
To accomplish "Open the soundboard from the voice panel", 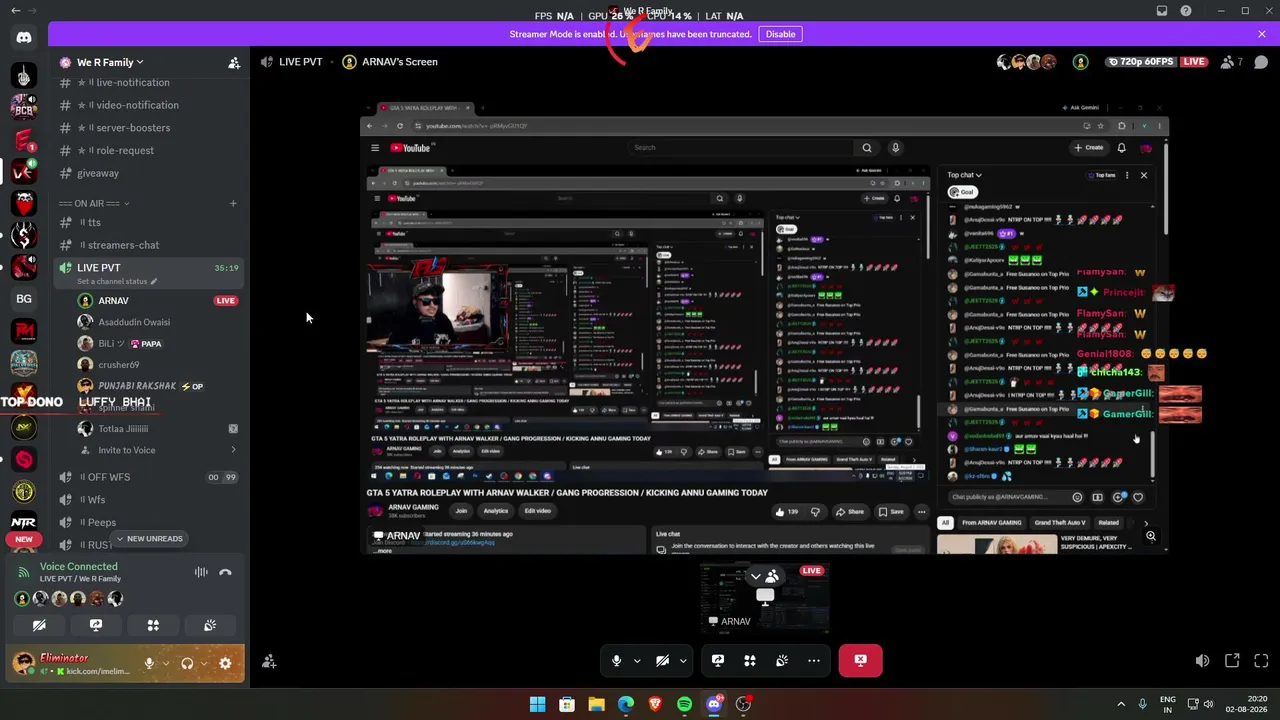I will pyautogui.click(x=210, y=626).
